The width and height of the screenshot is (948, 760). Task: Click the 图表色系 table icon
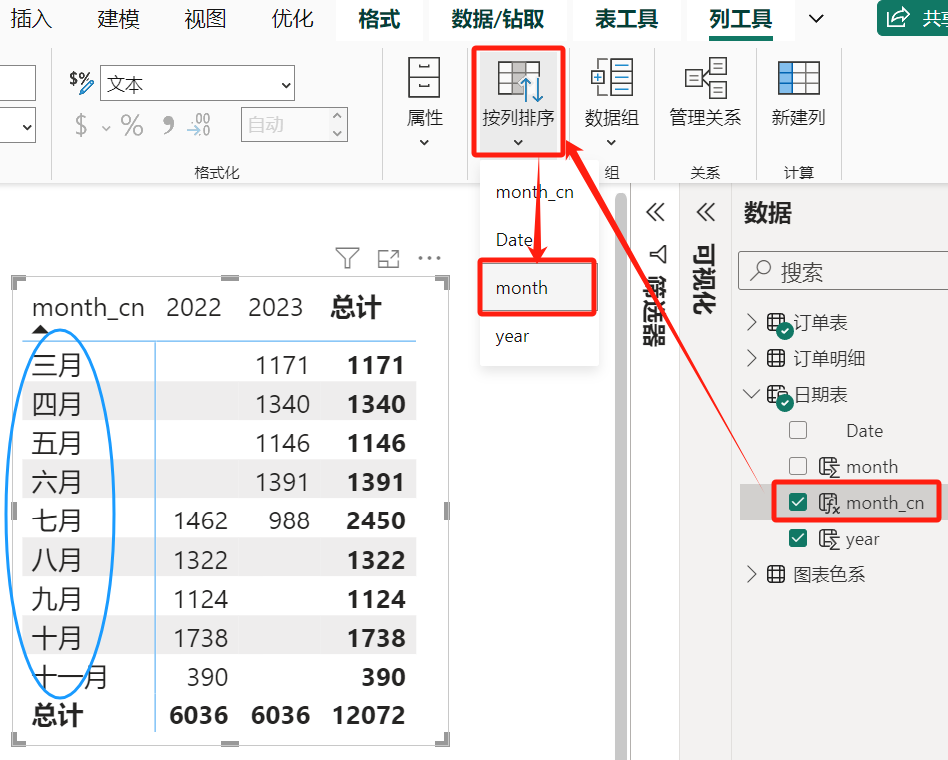tap(776, 574)
